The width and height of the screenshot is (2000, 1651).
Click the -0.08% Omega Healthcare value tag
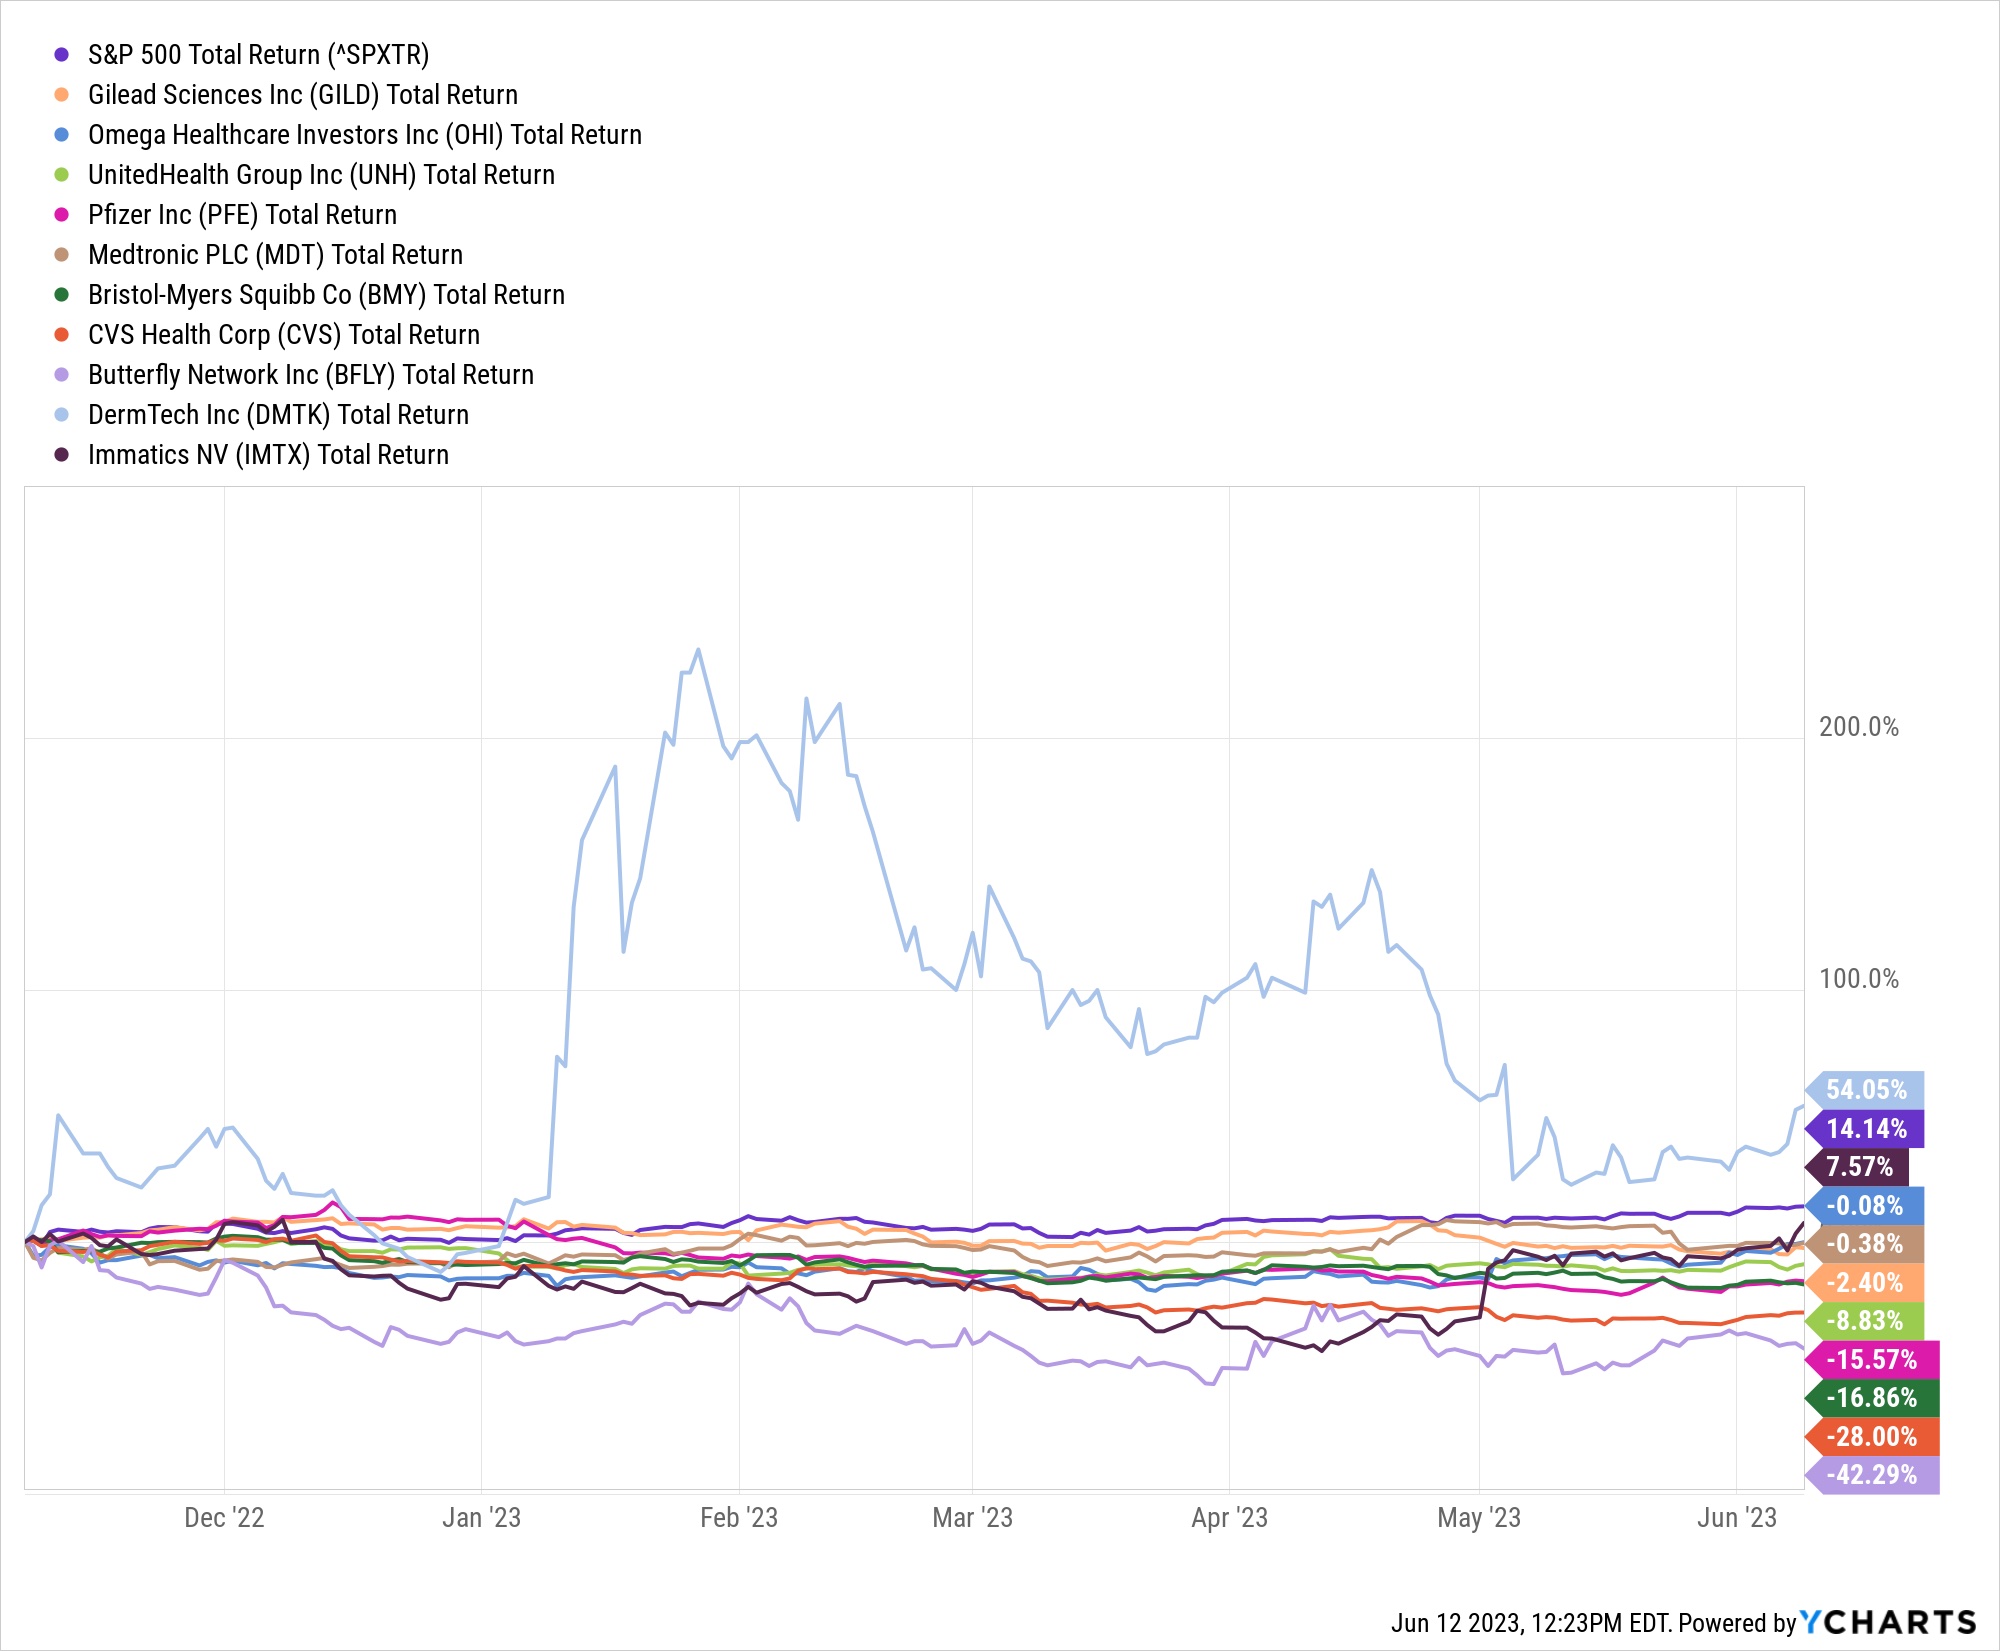click(1865, 1206)
